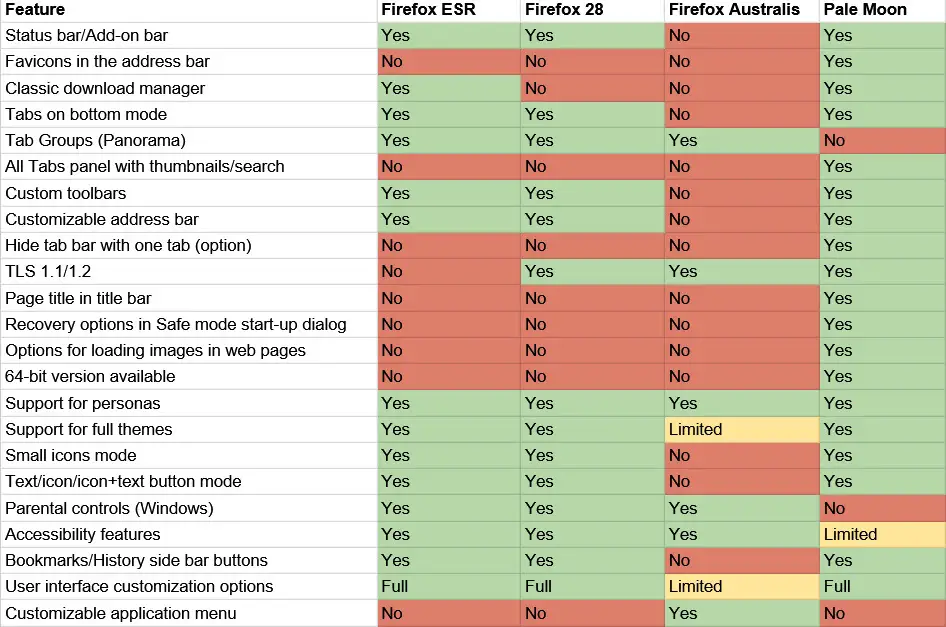Select the Firefox ESR column header

(426, 10)
